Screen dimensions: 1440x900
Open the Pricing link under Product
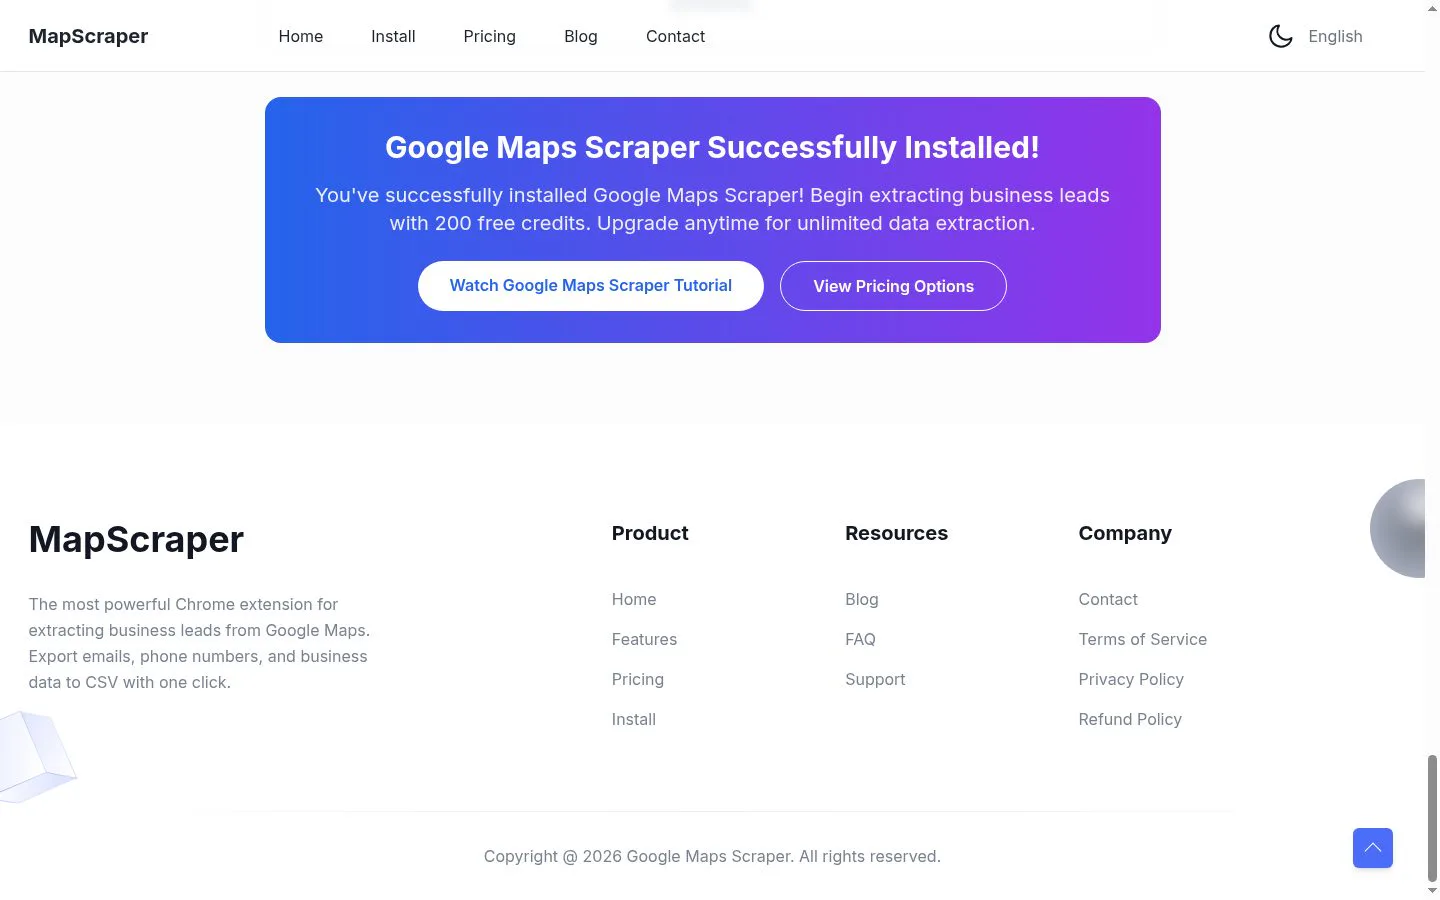coord(638,679)
